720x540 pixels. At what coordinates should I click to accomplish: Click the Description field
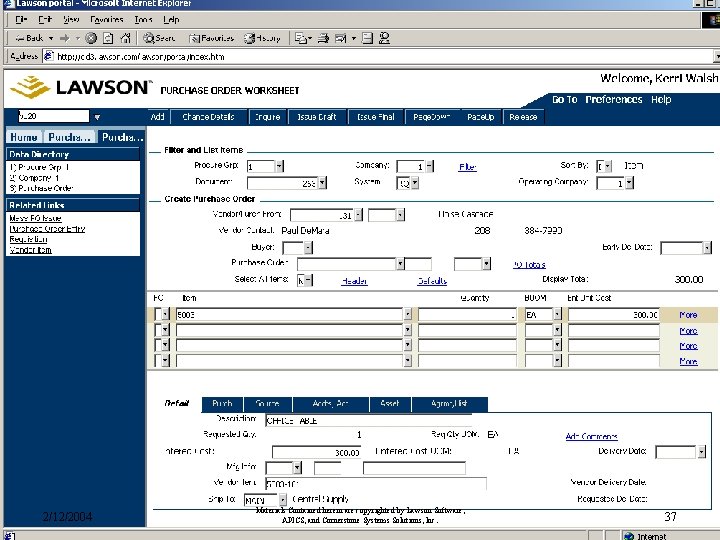(x=368, y=420)
